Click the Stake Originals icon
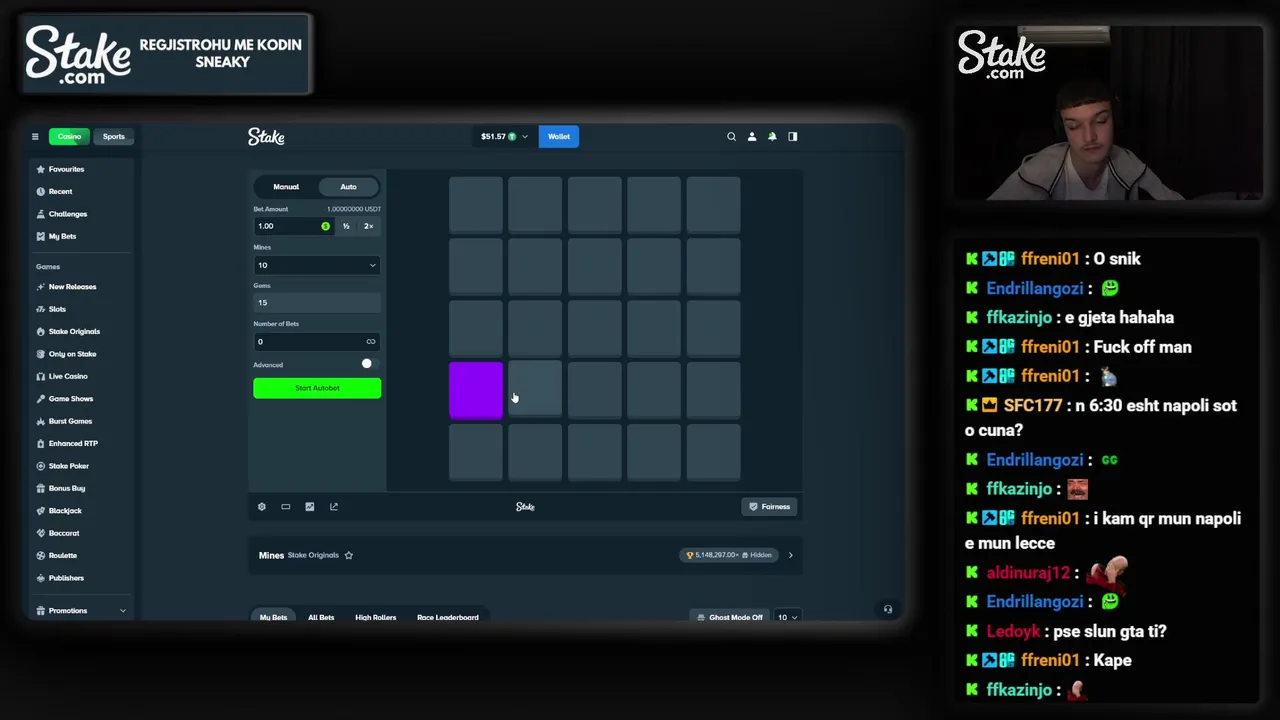This screenshot has width=1280, height=720. click(x=41, y=331)
